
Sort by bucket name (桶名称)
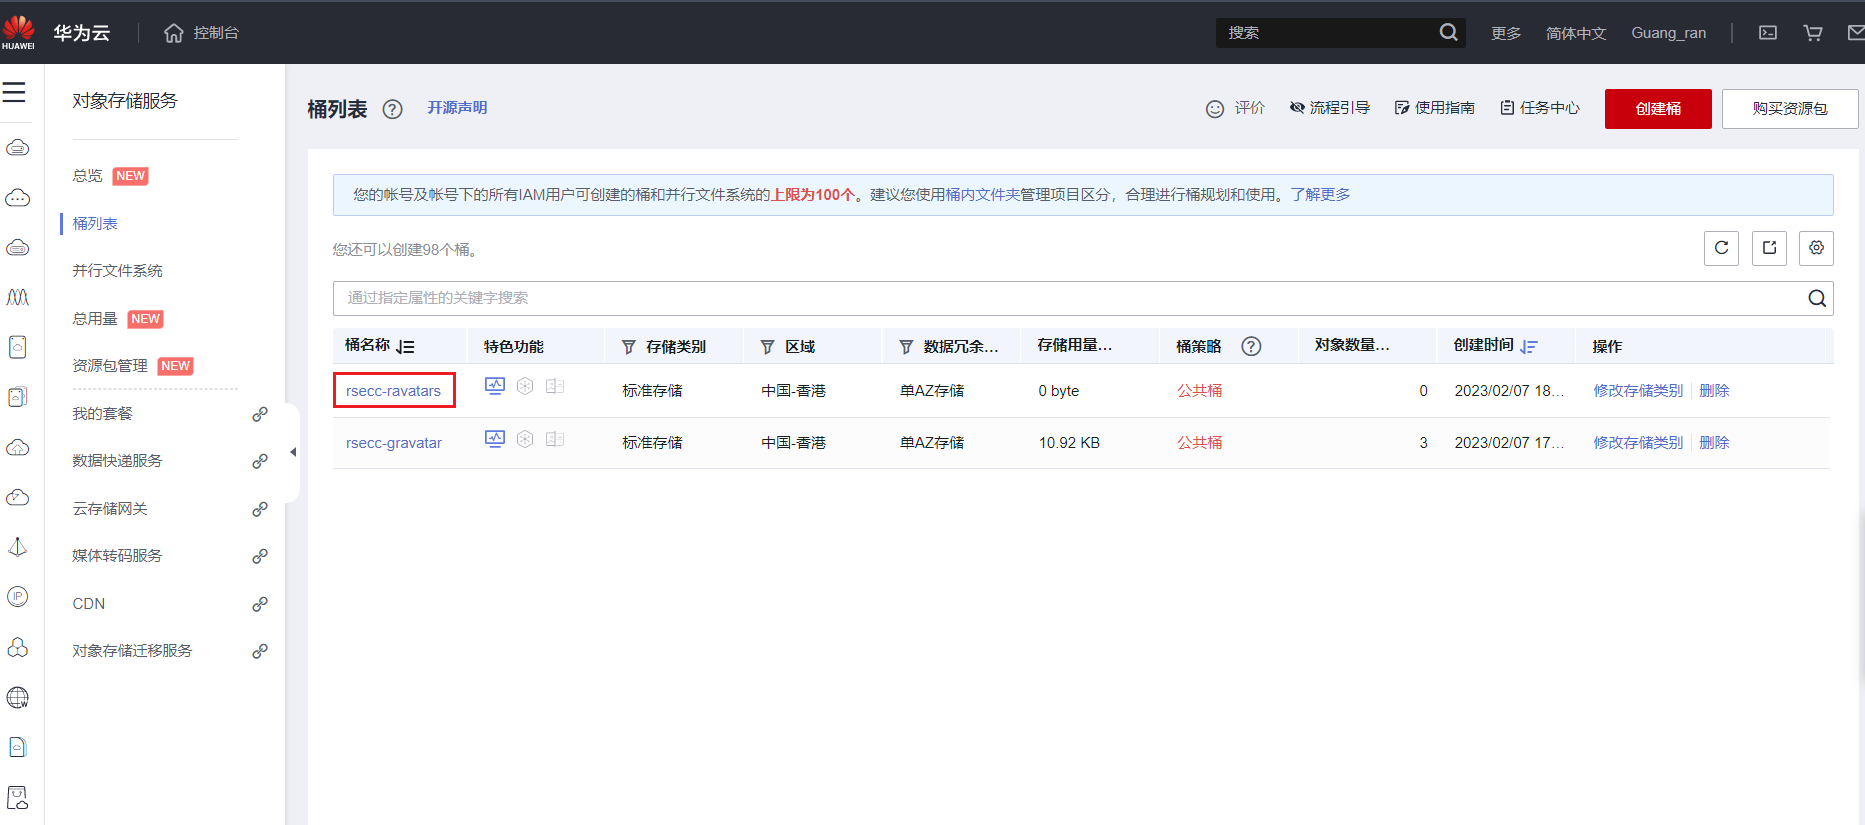[405, 347]
